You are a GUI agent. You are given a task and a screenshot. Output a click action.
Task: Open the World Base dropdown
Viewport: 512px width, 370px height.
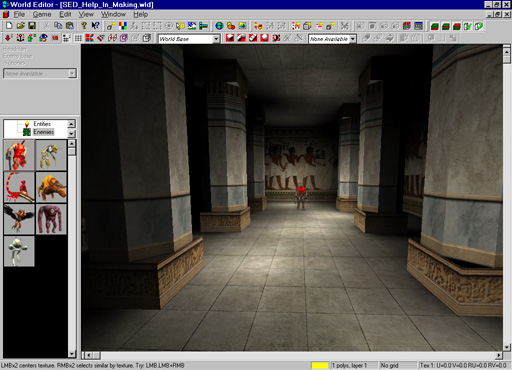pos(216,39)
